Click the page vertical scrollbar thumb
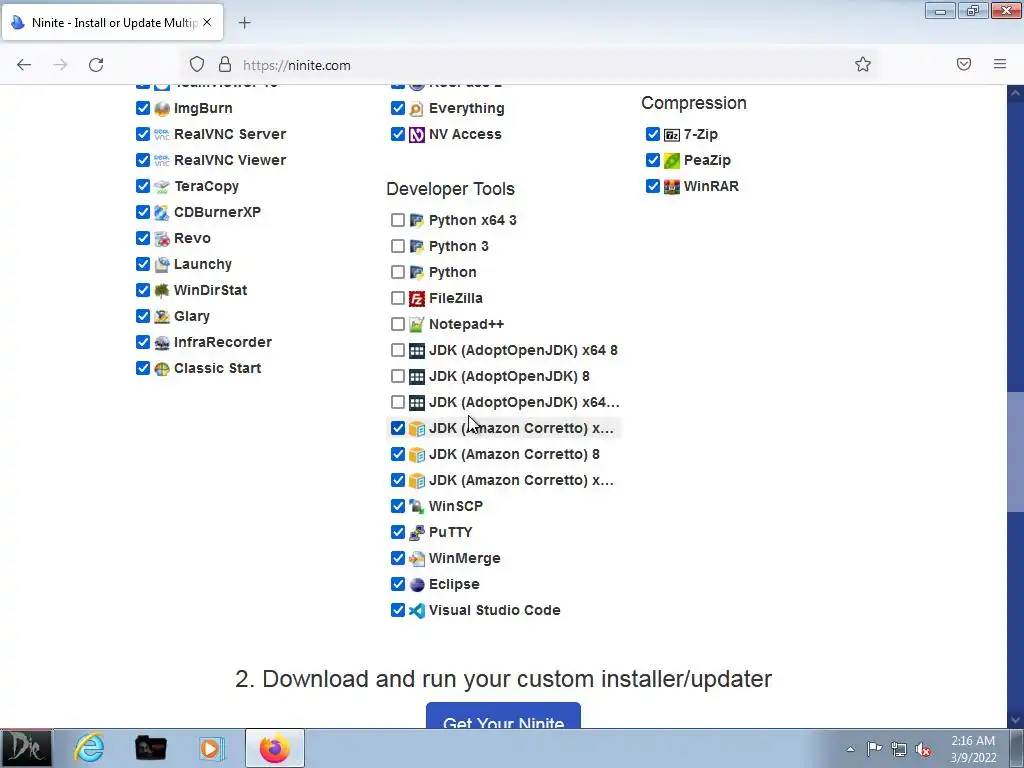This screenshot has width=1024, height=768. click(x=1016, y=452)
